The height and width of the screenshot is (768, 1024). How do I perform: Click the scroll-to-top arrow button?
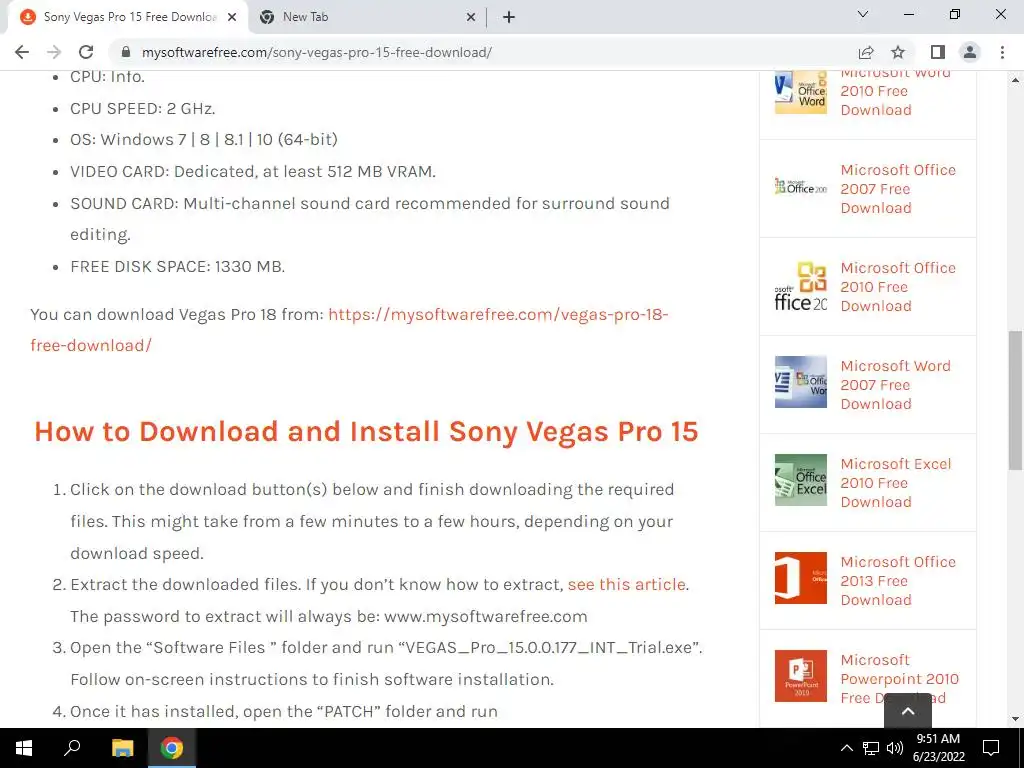click(908, 711)
